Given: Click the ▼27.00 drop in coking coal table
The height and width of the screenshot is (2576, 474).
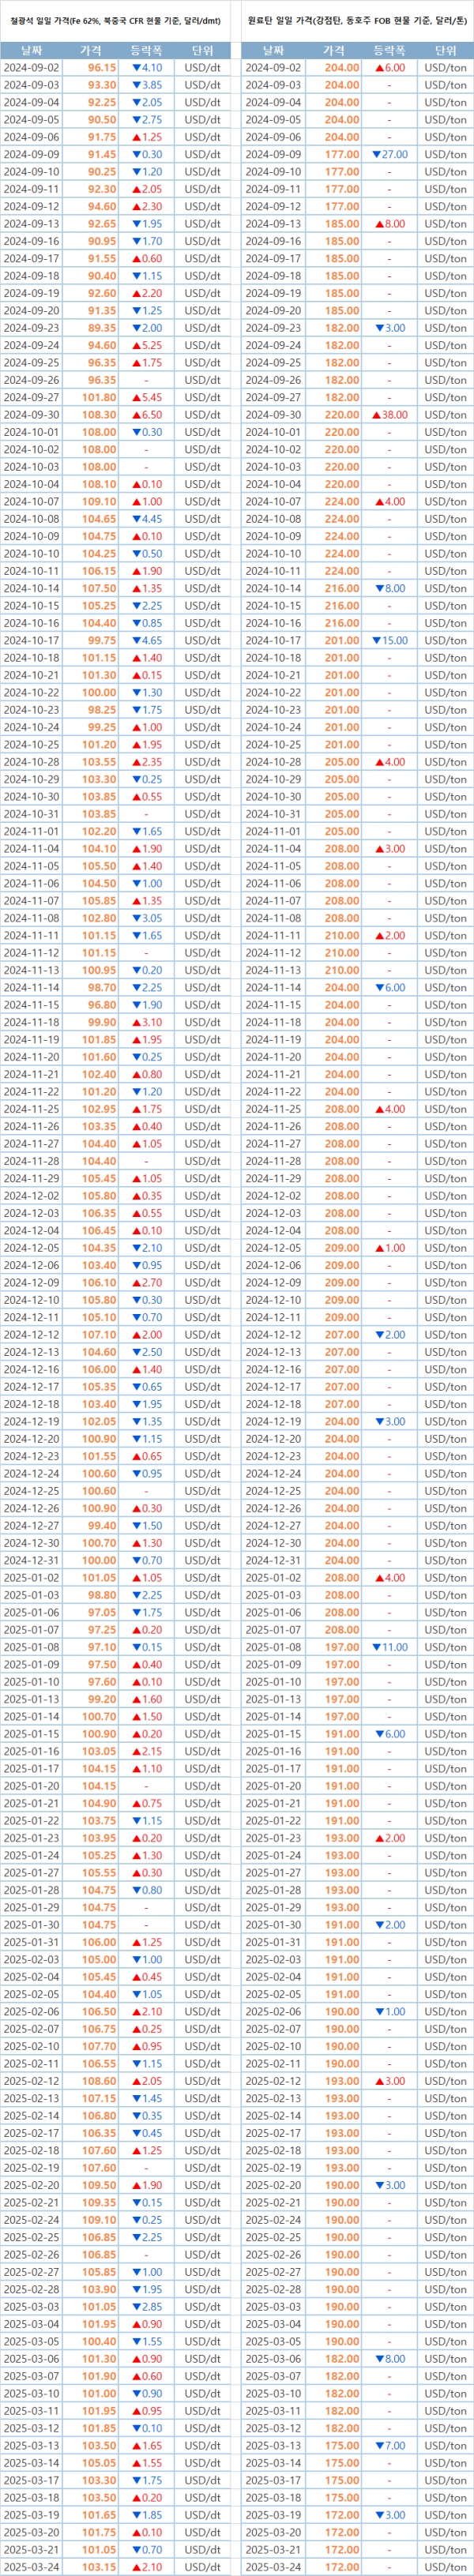Looking at the screenshot, I should click(x=389, y=155).
